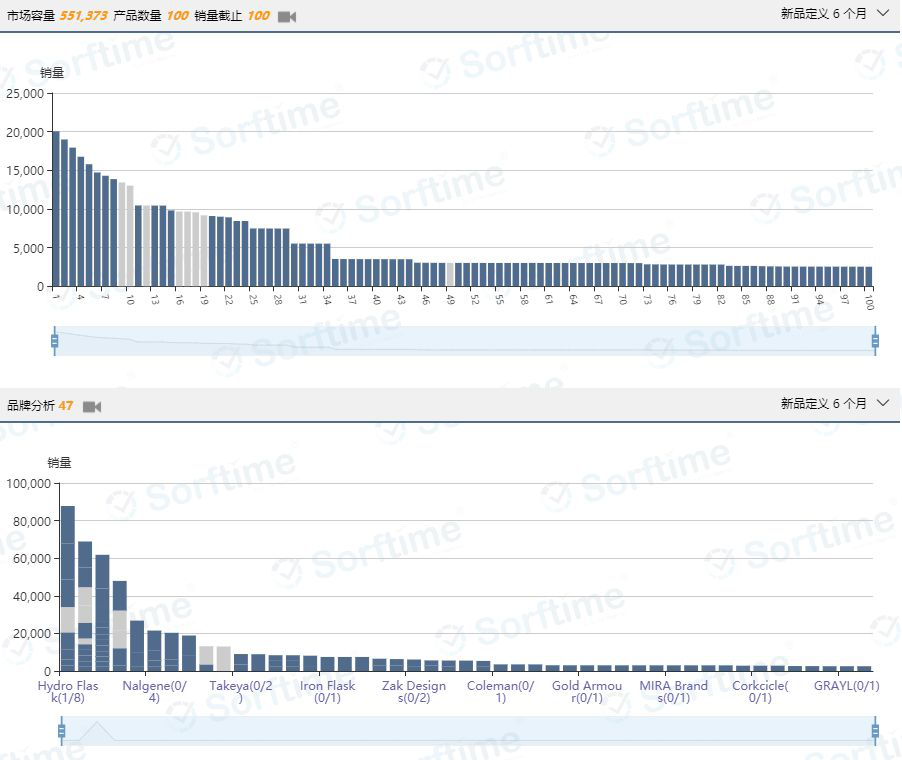The width and height of the screenshot is (902, 760).
Task: Click the Takeya(0/2) brand label
Action: tap(240, 692)
